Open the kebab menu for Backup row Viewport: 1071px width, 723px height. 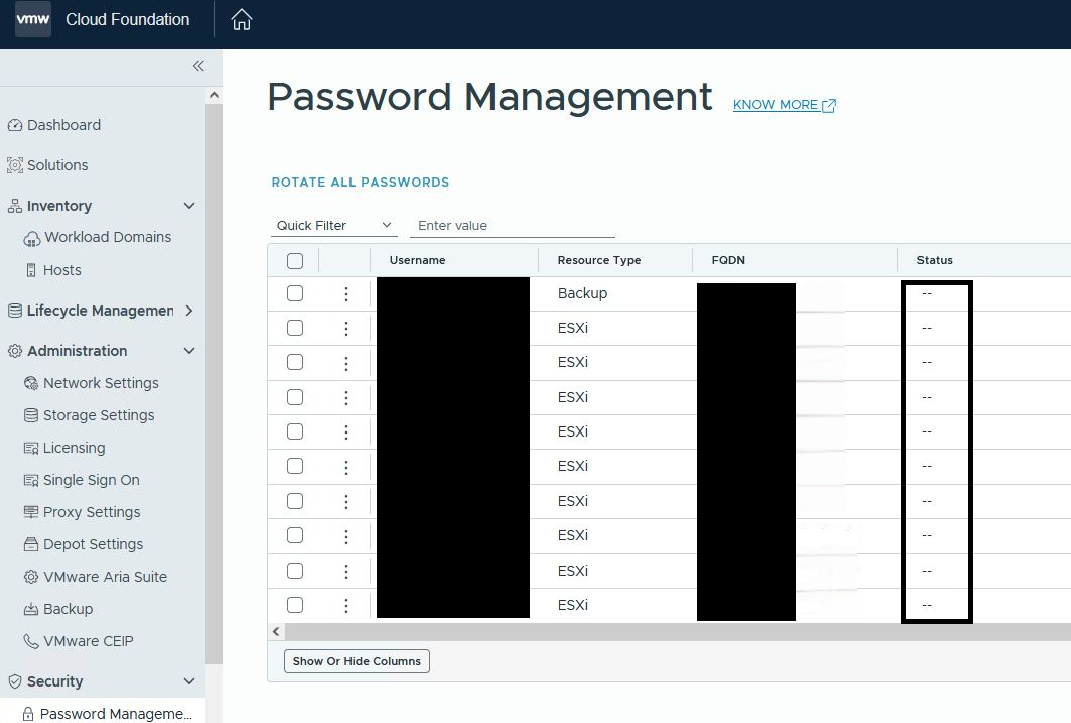(x=346, y=294)
